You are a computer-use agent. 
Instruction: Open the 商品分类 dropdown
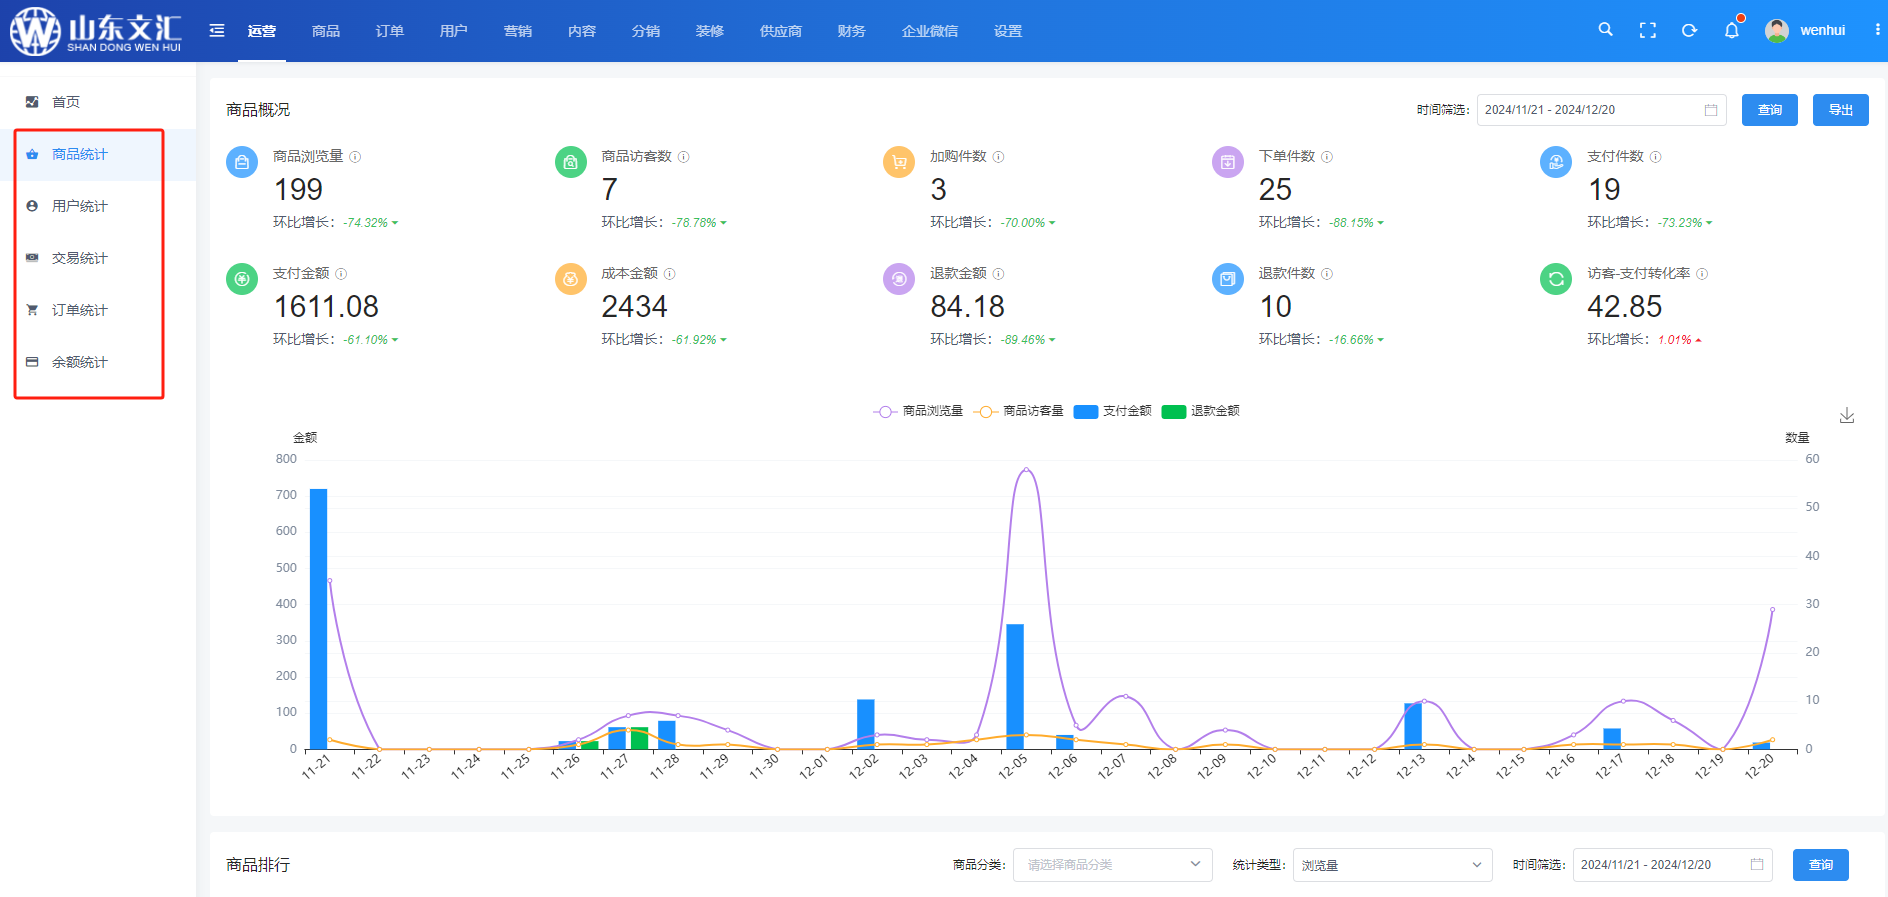[x=1113, y=865]
